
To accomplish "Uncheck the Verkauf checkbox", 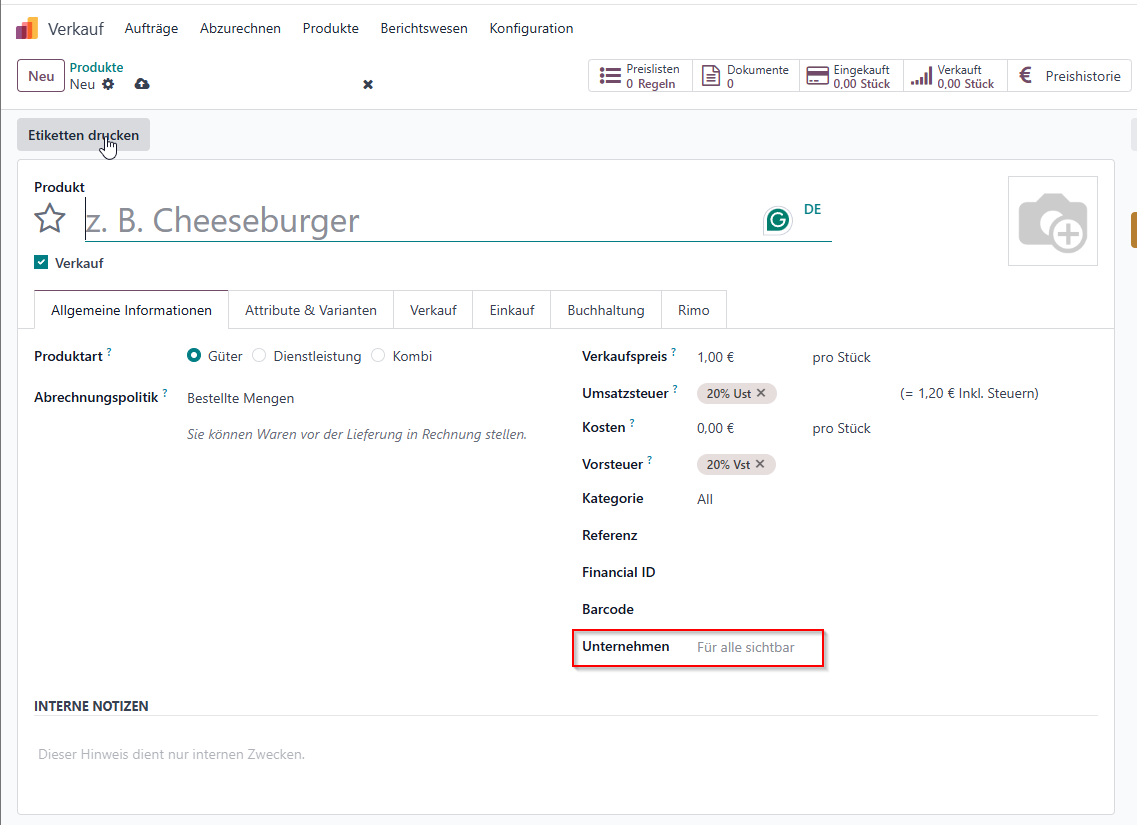I will click(41, 262).
